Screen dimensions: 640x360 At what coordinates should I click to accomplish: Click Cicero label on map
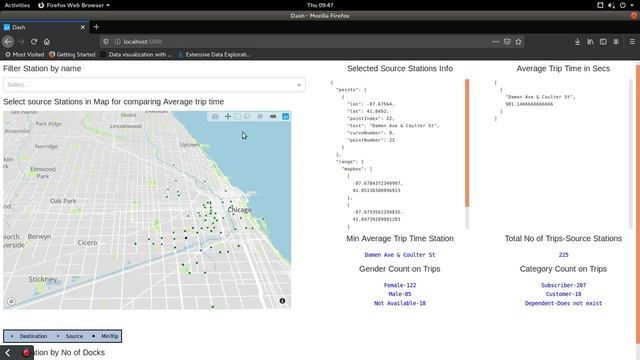(87, 242)
